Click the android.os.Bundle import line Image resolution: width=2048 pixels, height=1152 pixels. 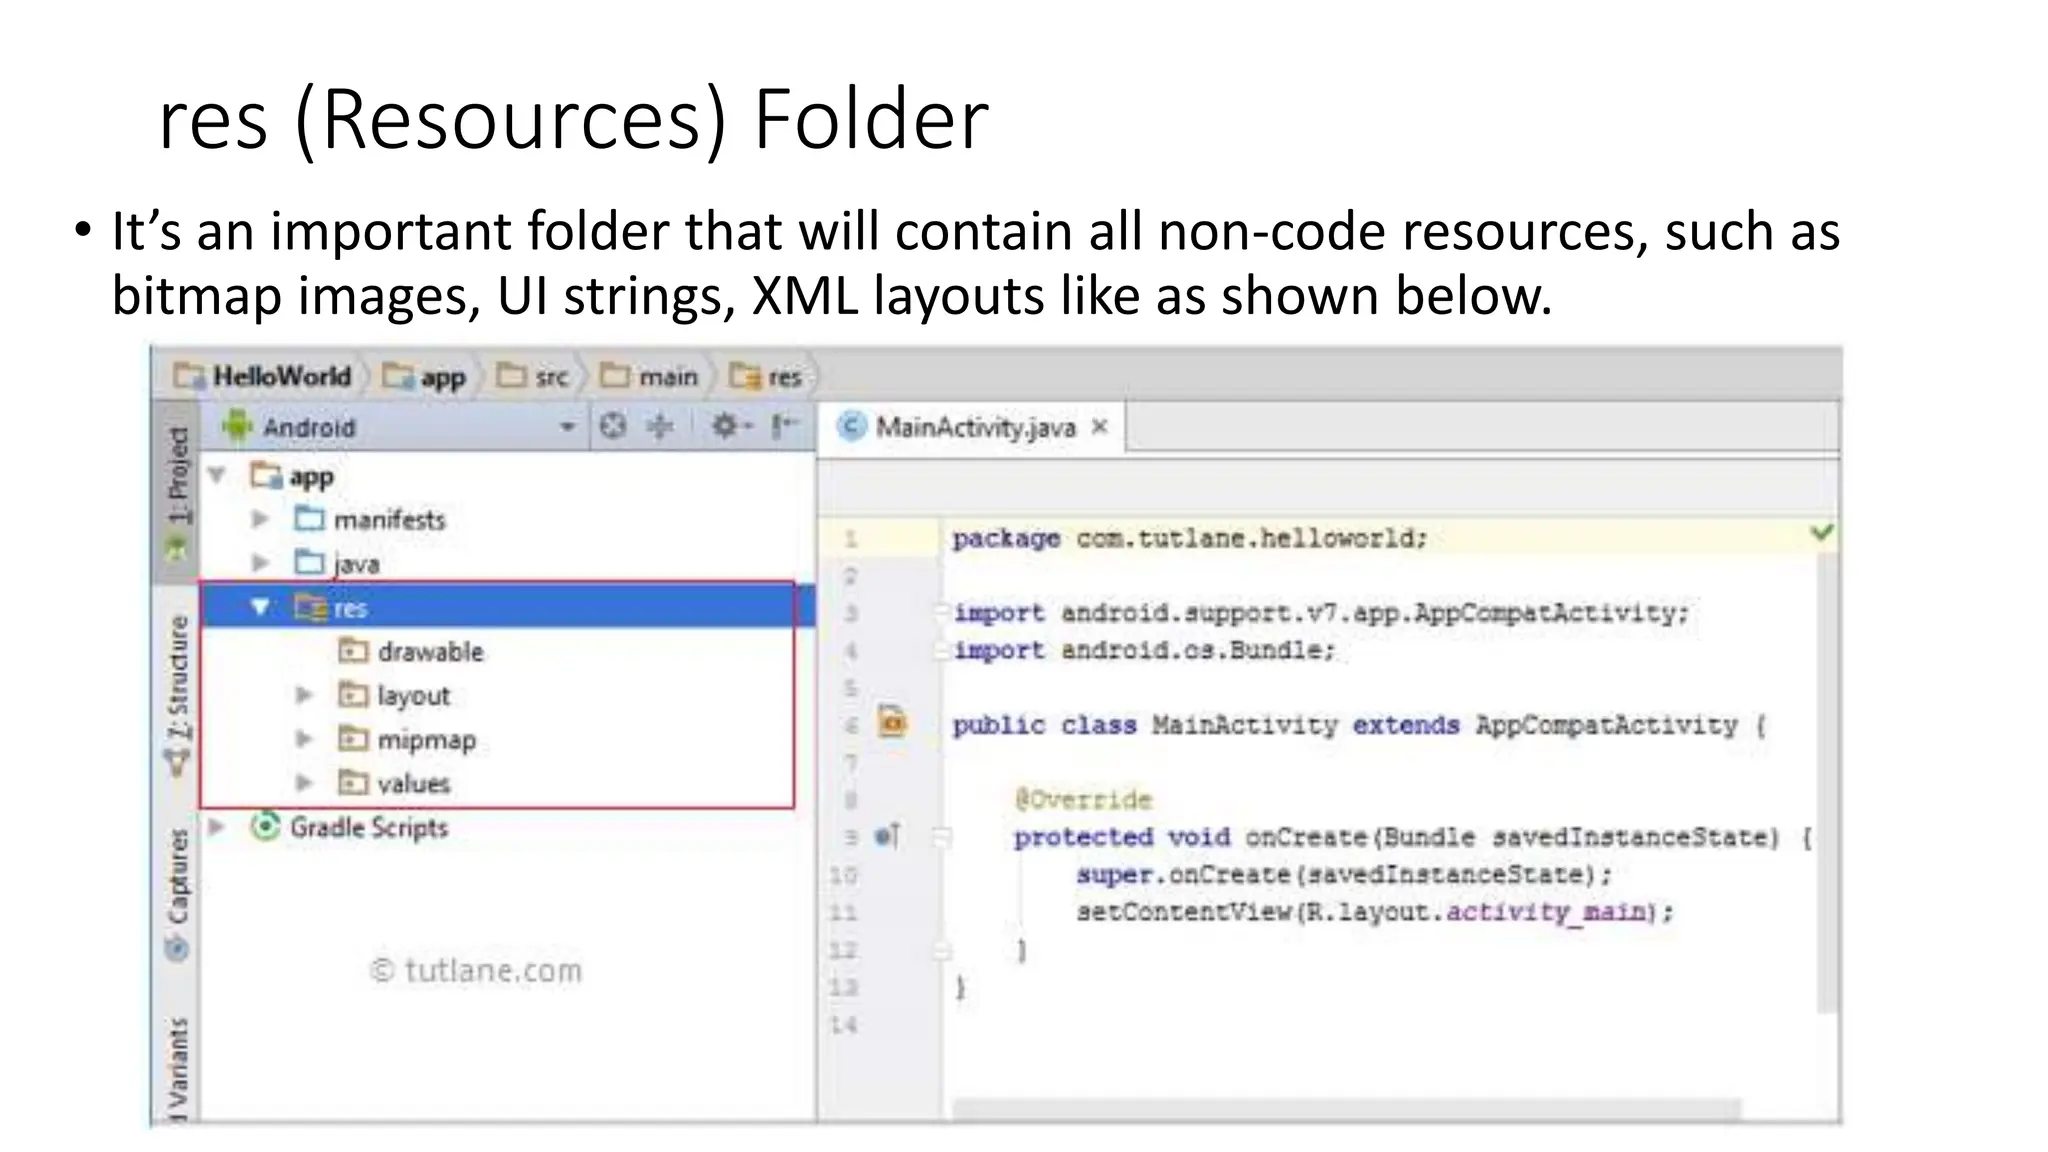click(x=1144, y=650)
